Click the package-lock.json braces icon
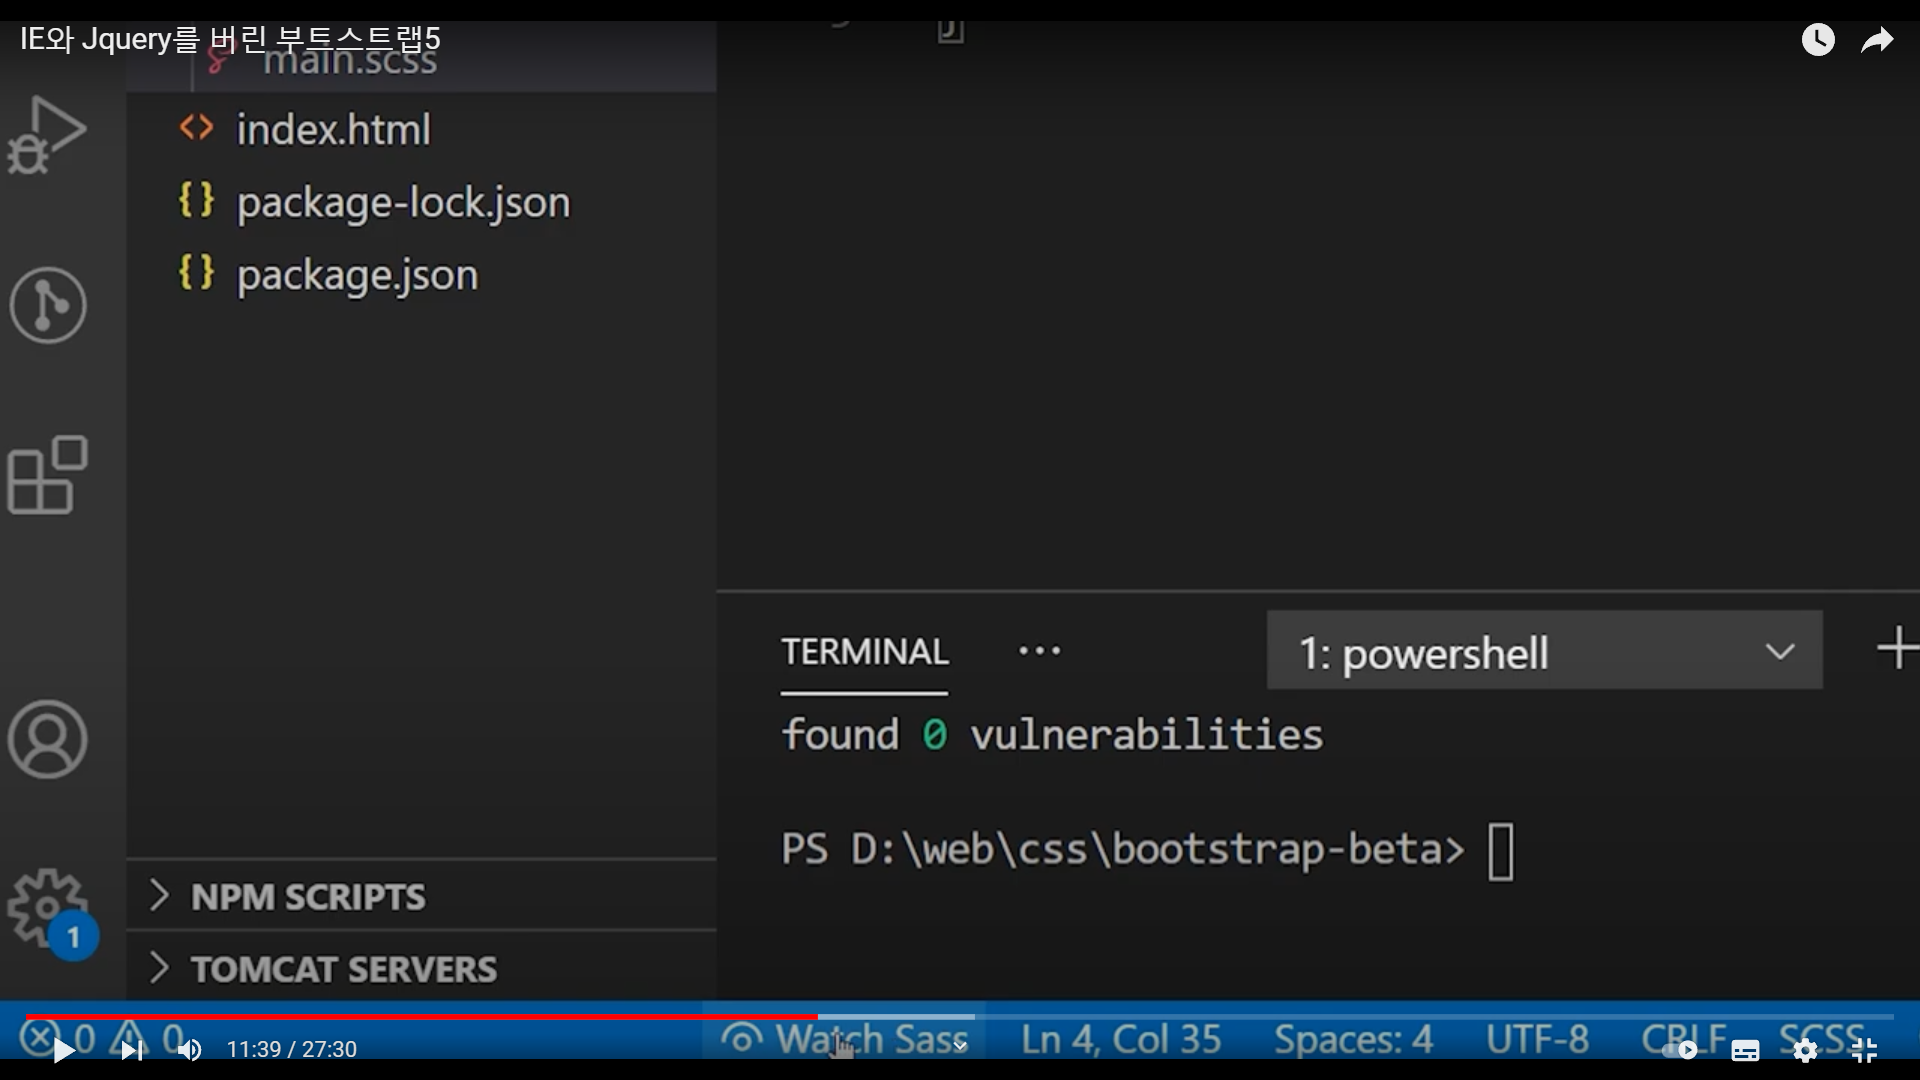Image resolution: width=1920 pixels, height=1080 pixels. click(x=196, y=200)
